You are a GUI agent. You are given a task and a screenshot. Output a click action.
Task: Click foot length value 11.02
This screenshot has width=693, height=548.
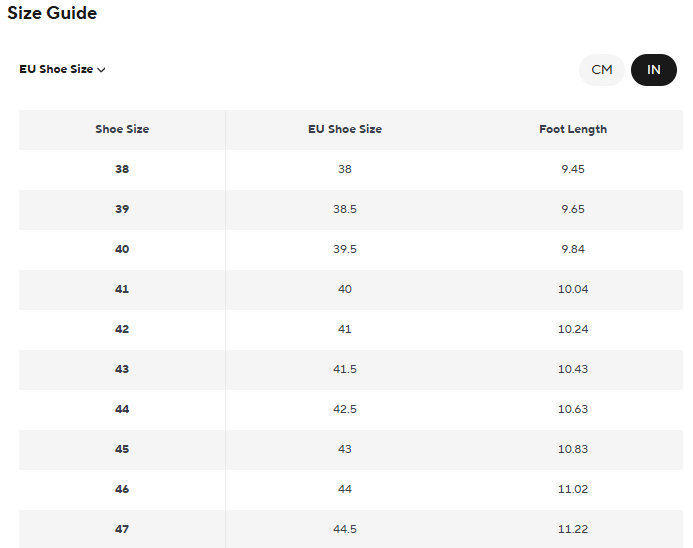(573, 490)
